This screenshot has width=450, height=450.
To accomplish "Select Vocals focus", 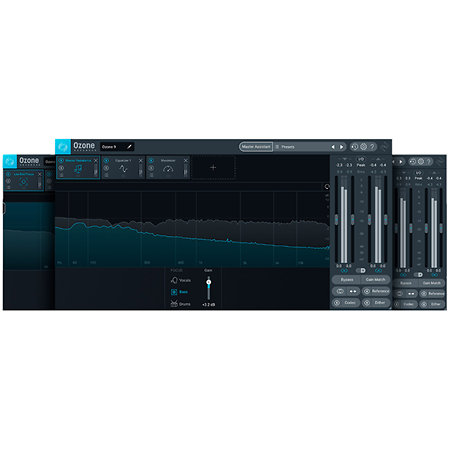I will [181, 280].
